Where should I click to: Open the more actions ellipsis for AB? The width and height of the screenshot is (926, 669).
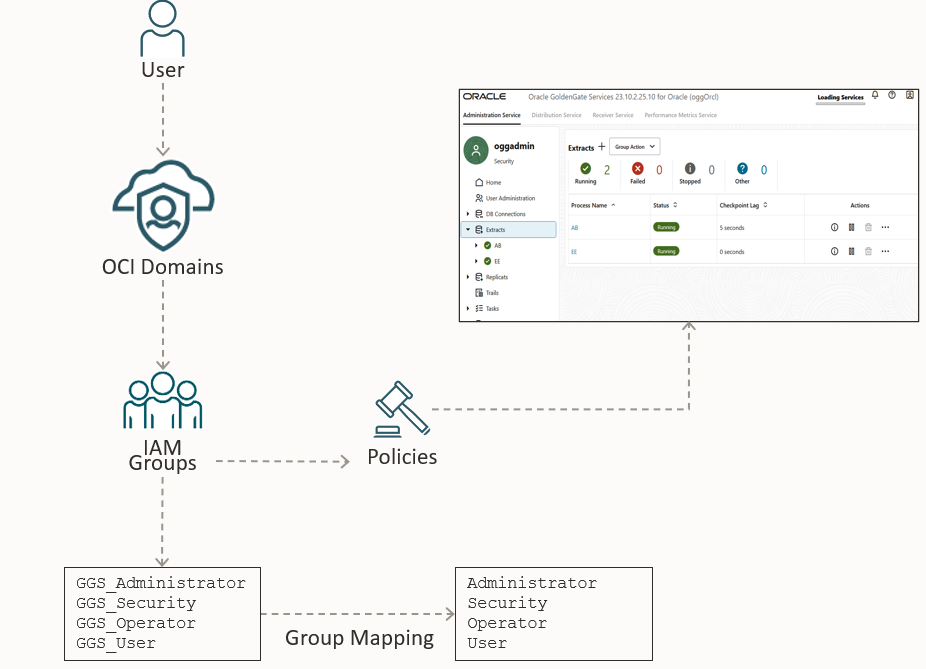885,227
